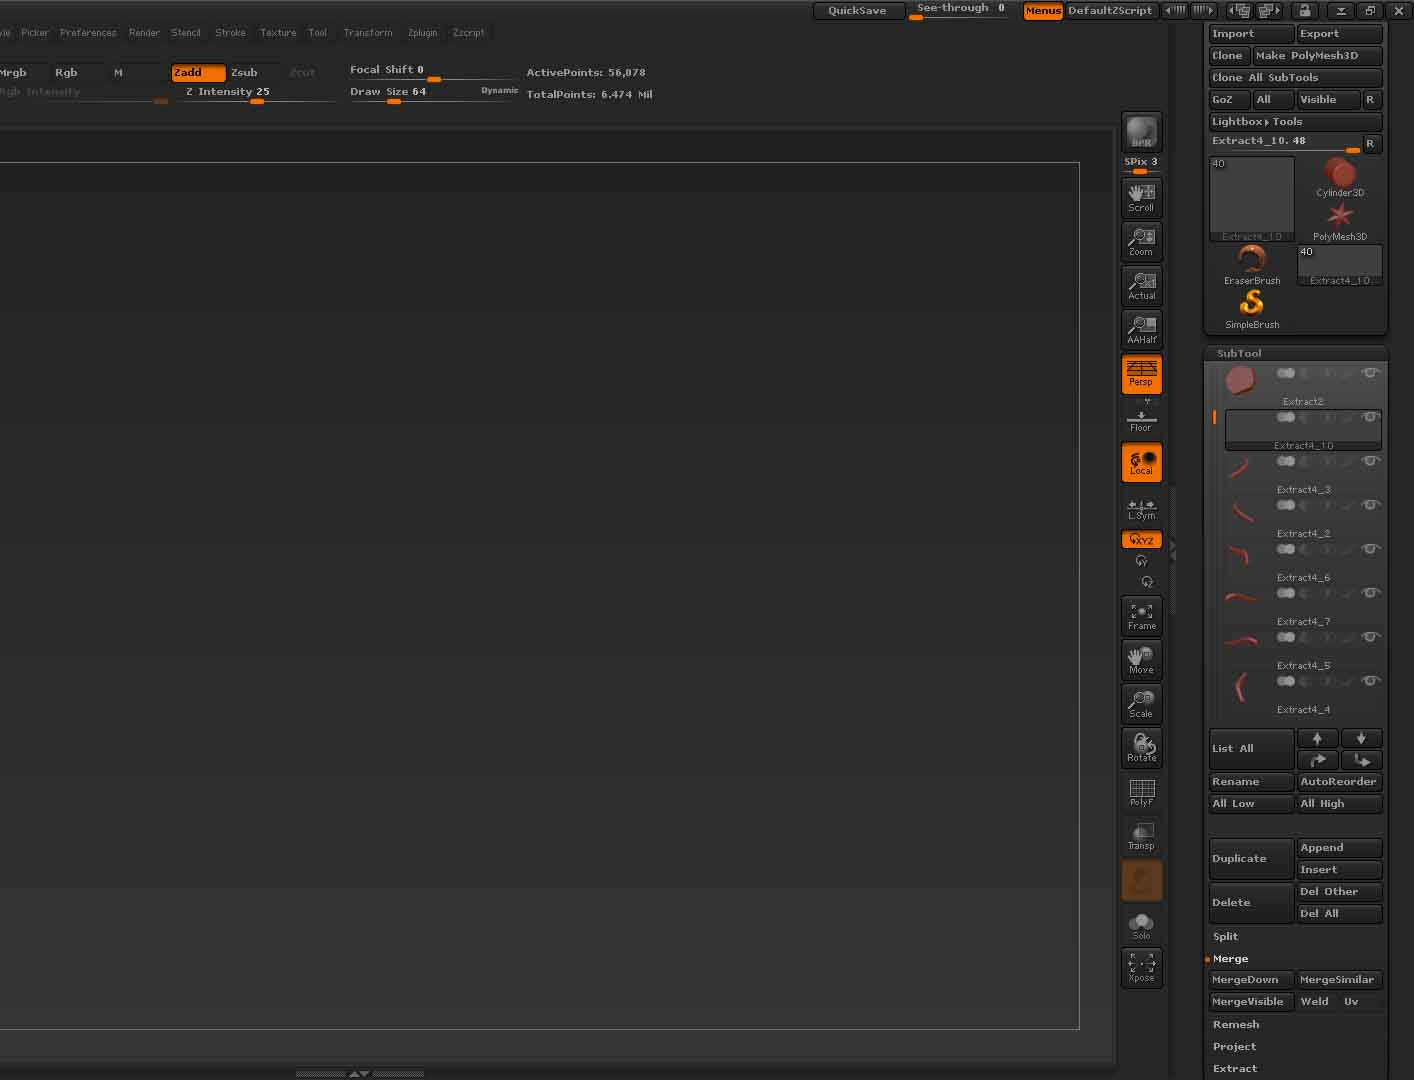The image size is (1414, 1080).
Task: Collapse the Merge section
Action: (x=1229, y=958)
